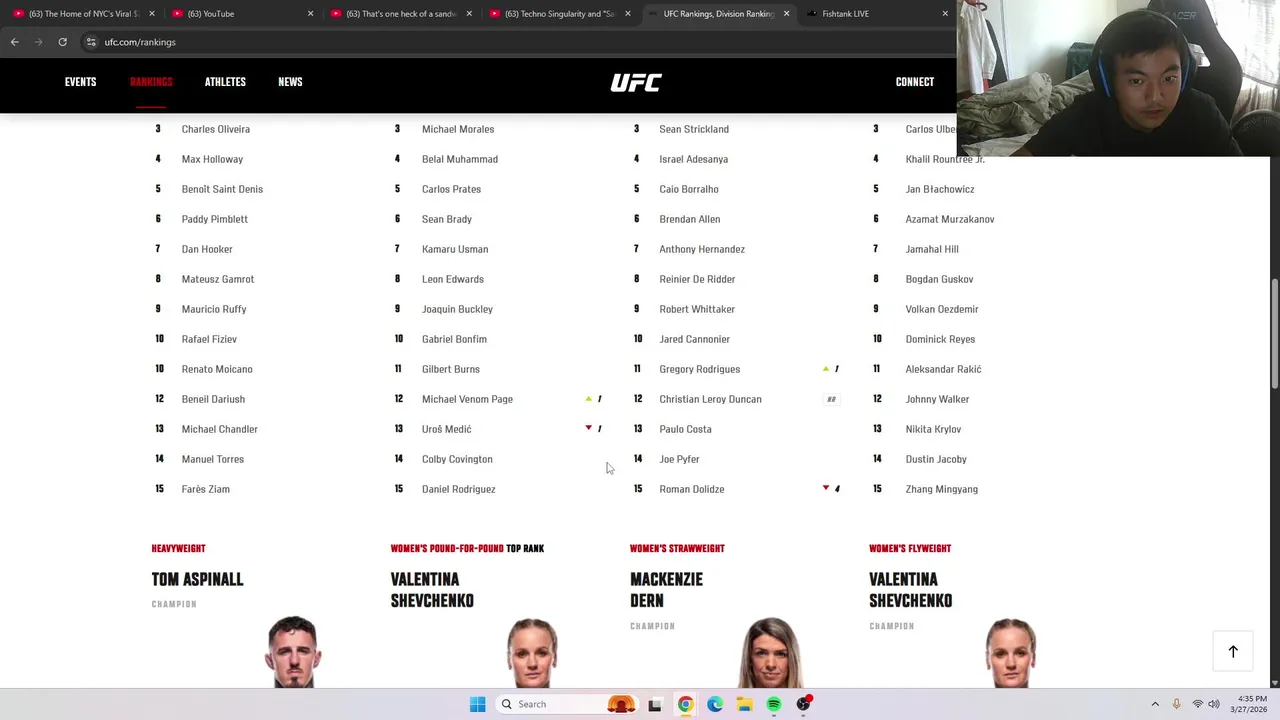The image size is (1280, 720).
Task: Open the Events menu
Action: 81,82
